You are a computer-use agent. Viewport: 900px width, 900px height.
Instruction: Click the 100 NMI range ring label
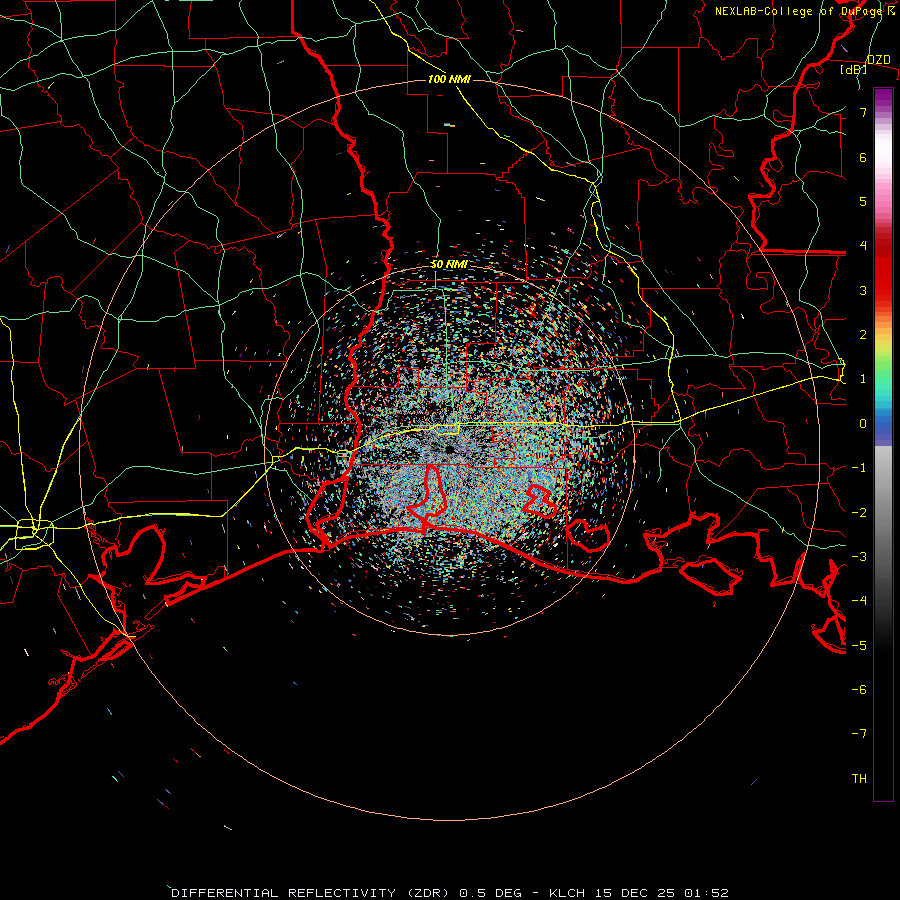(449, 79)
